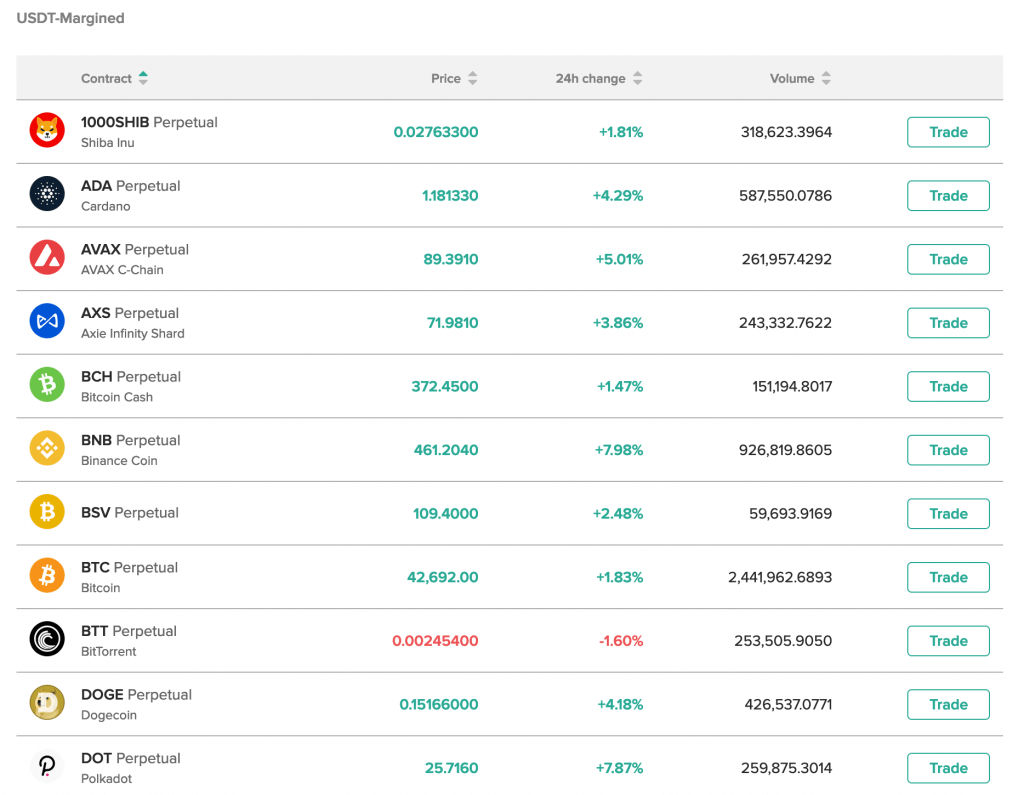Open BNB Perpetual contract name
Image resolution: width=1024 pixels, height=795 pixels.
[131, 440]
